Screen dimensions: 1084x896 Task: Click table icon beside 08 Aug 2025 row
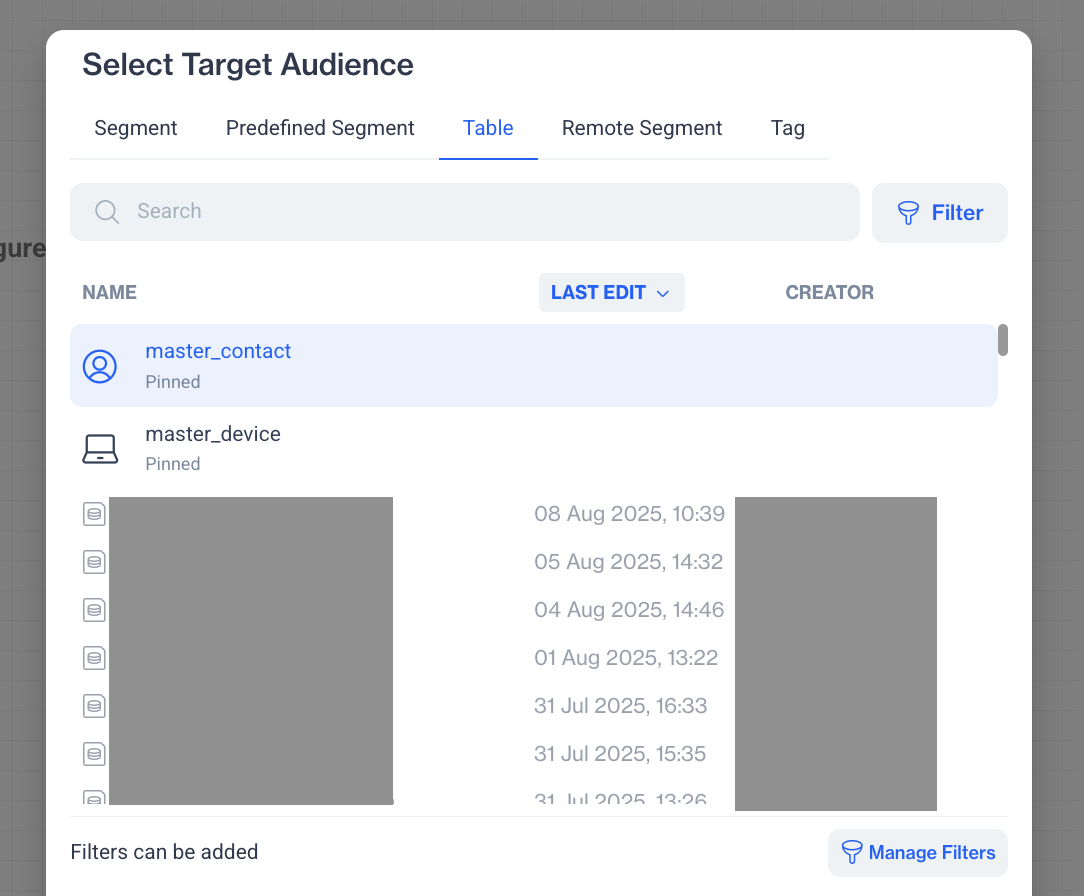94,514
